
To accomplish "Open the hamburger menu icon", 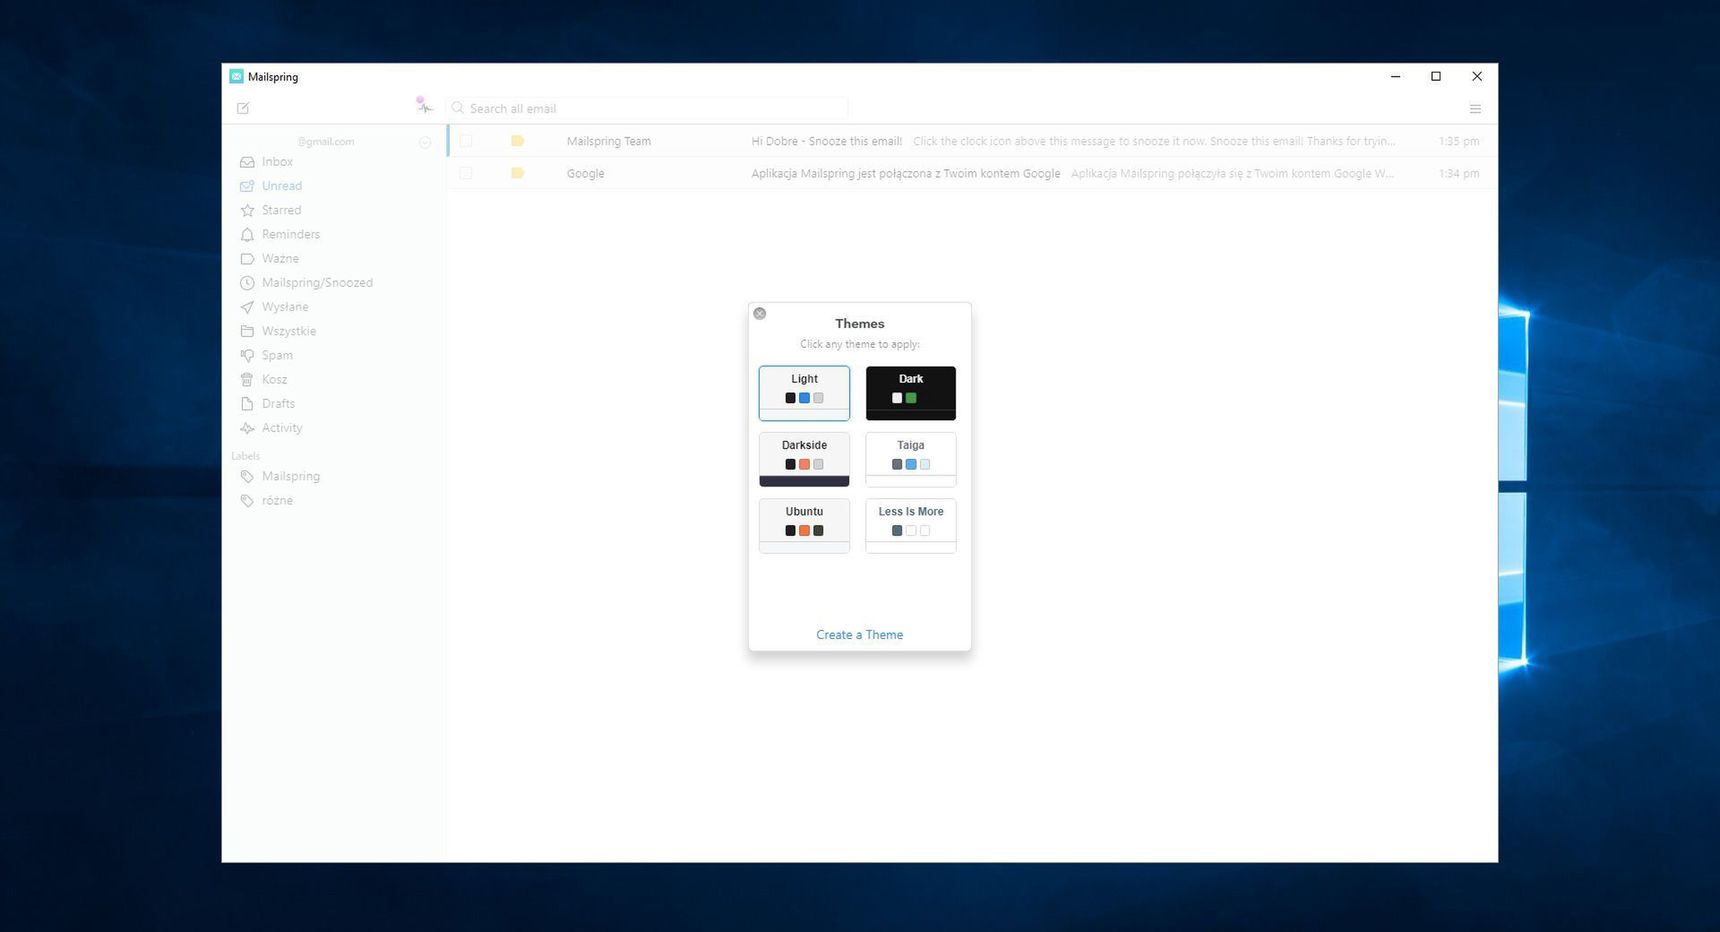I will click(x=1475, y=108).
